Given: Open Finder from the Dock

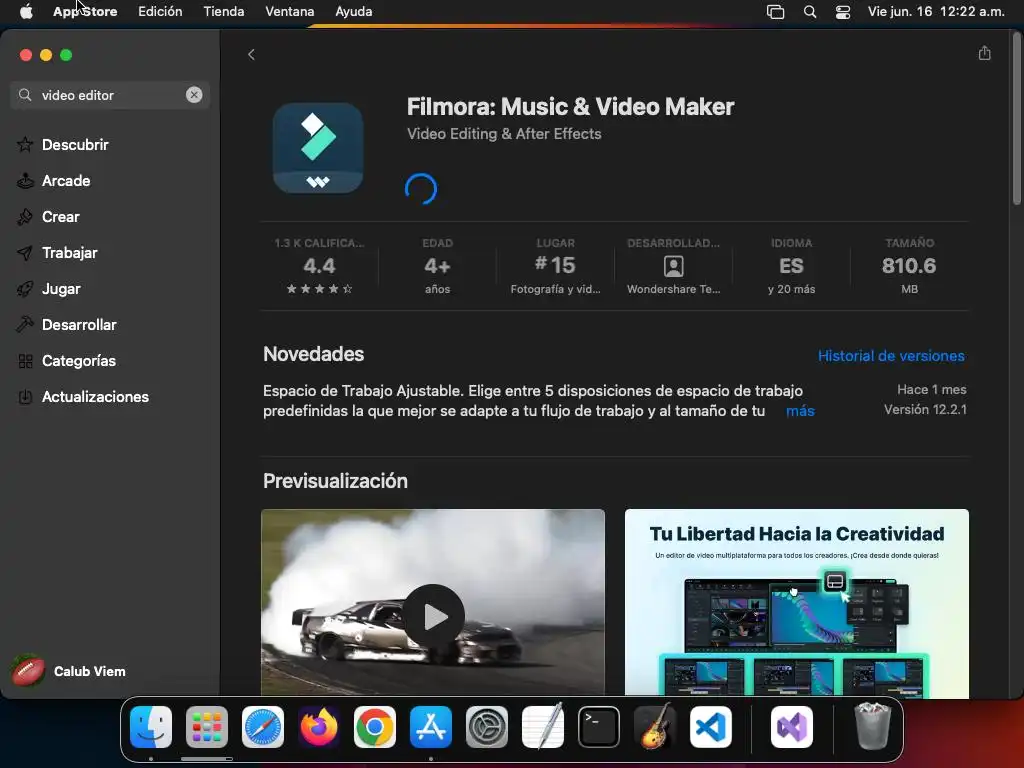Looking at the screenshot, I should pos(151,727).
